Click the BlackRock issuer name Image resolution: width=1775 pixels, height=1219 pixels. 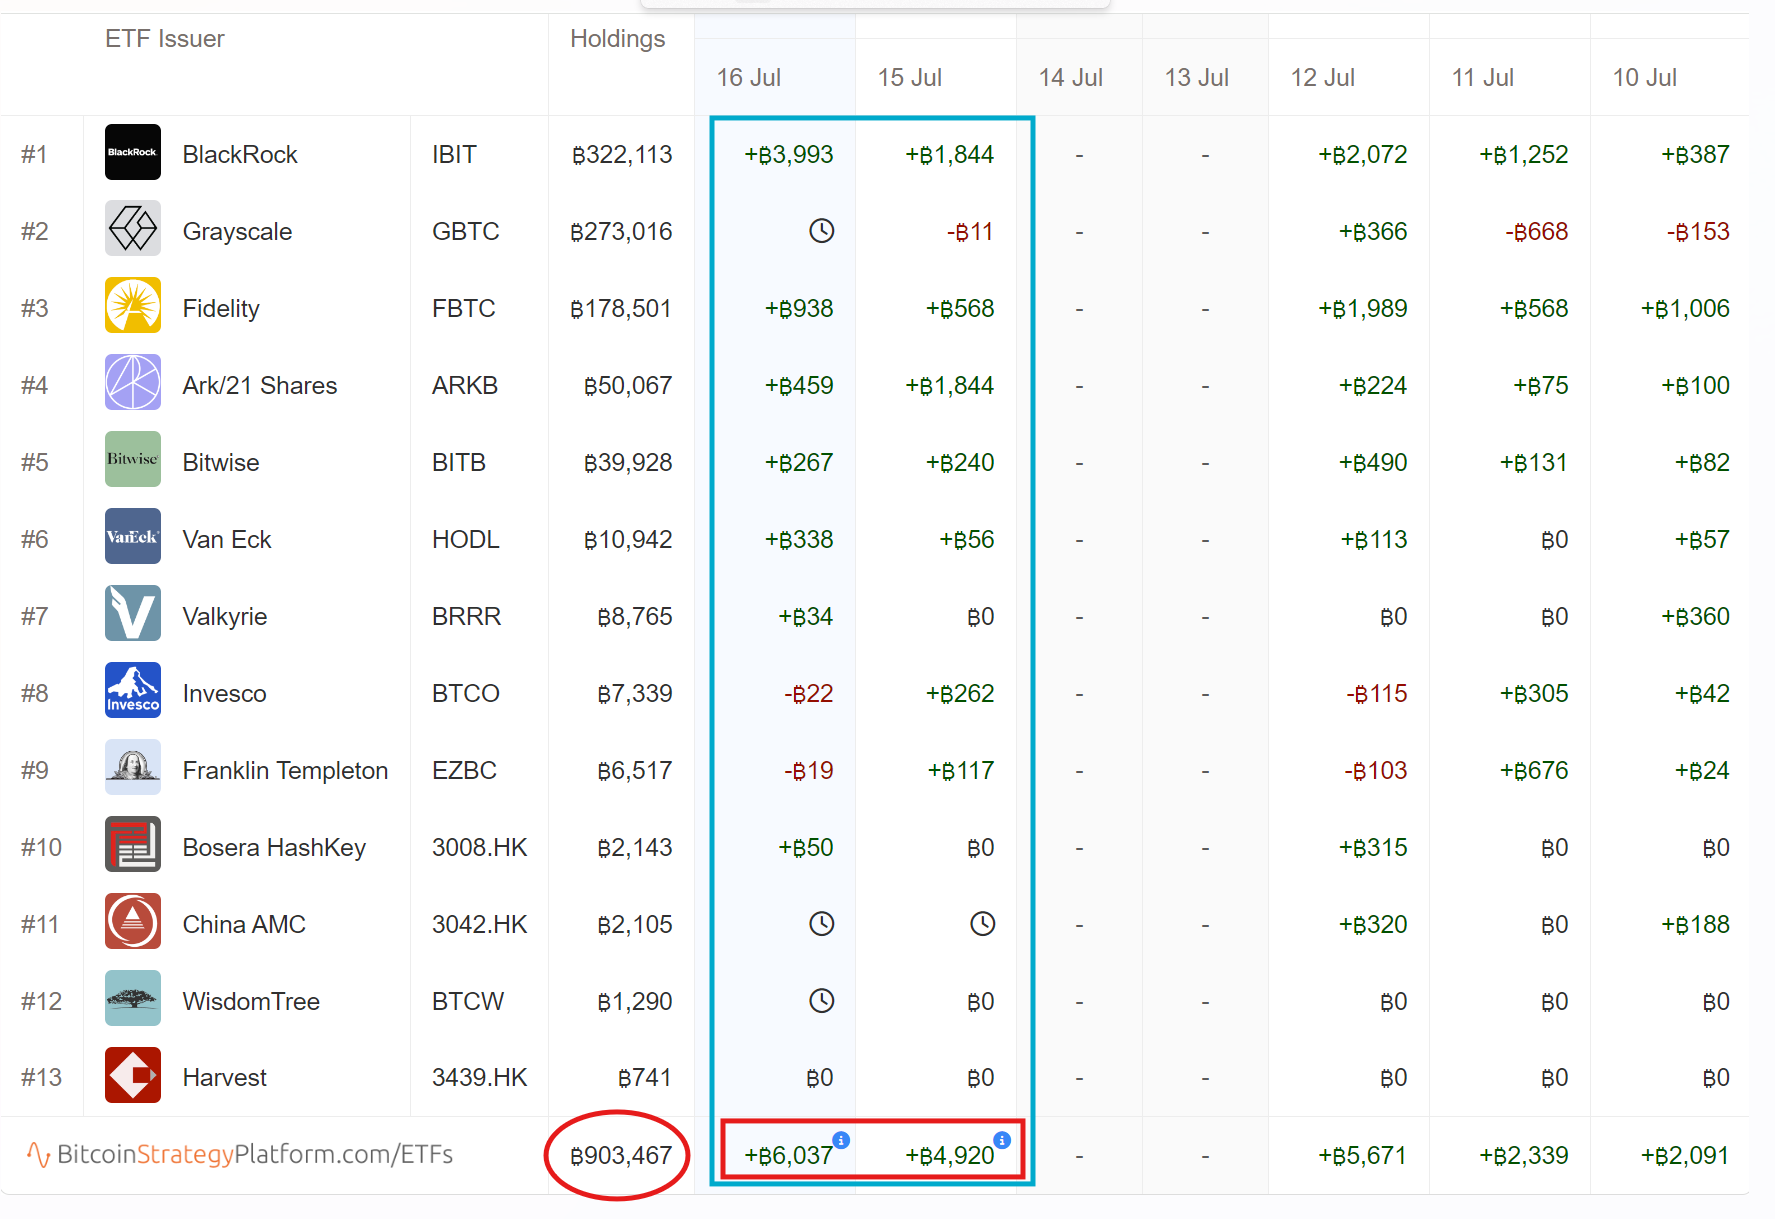pyautogui.click(x=240, y=155)
